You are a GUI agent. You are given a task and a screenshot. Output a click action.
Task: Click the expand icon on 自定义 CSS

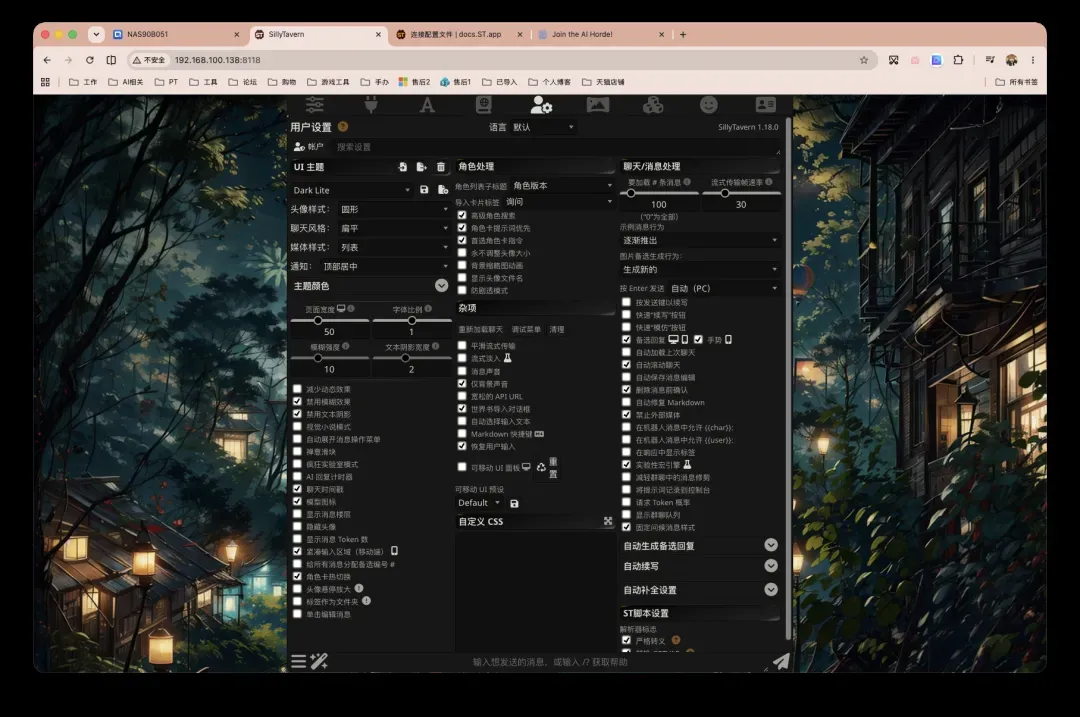[x=608, y=521]
